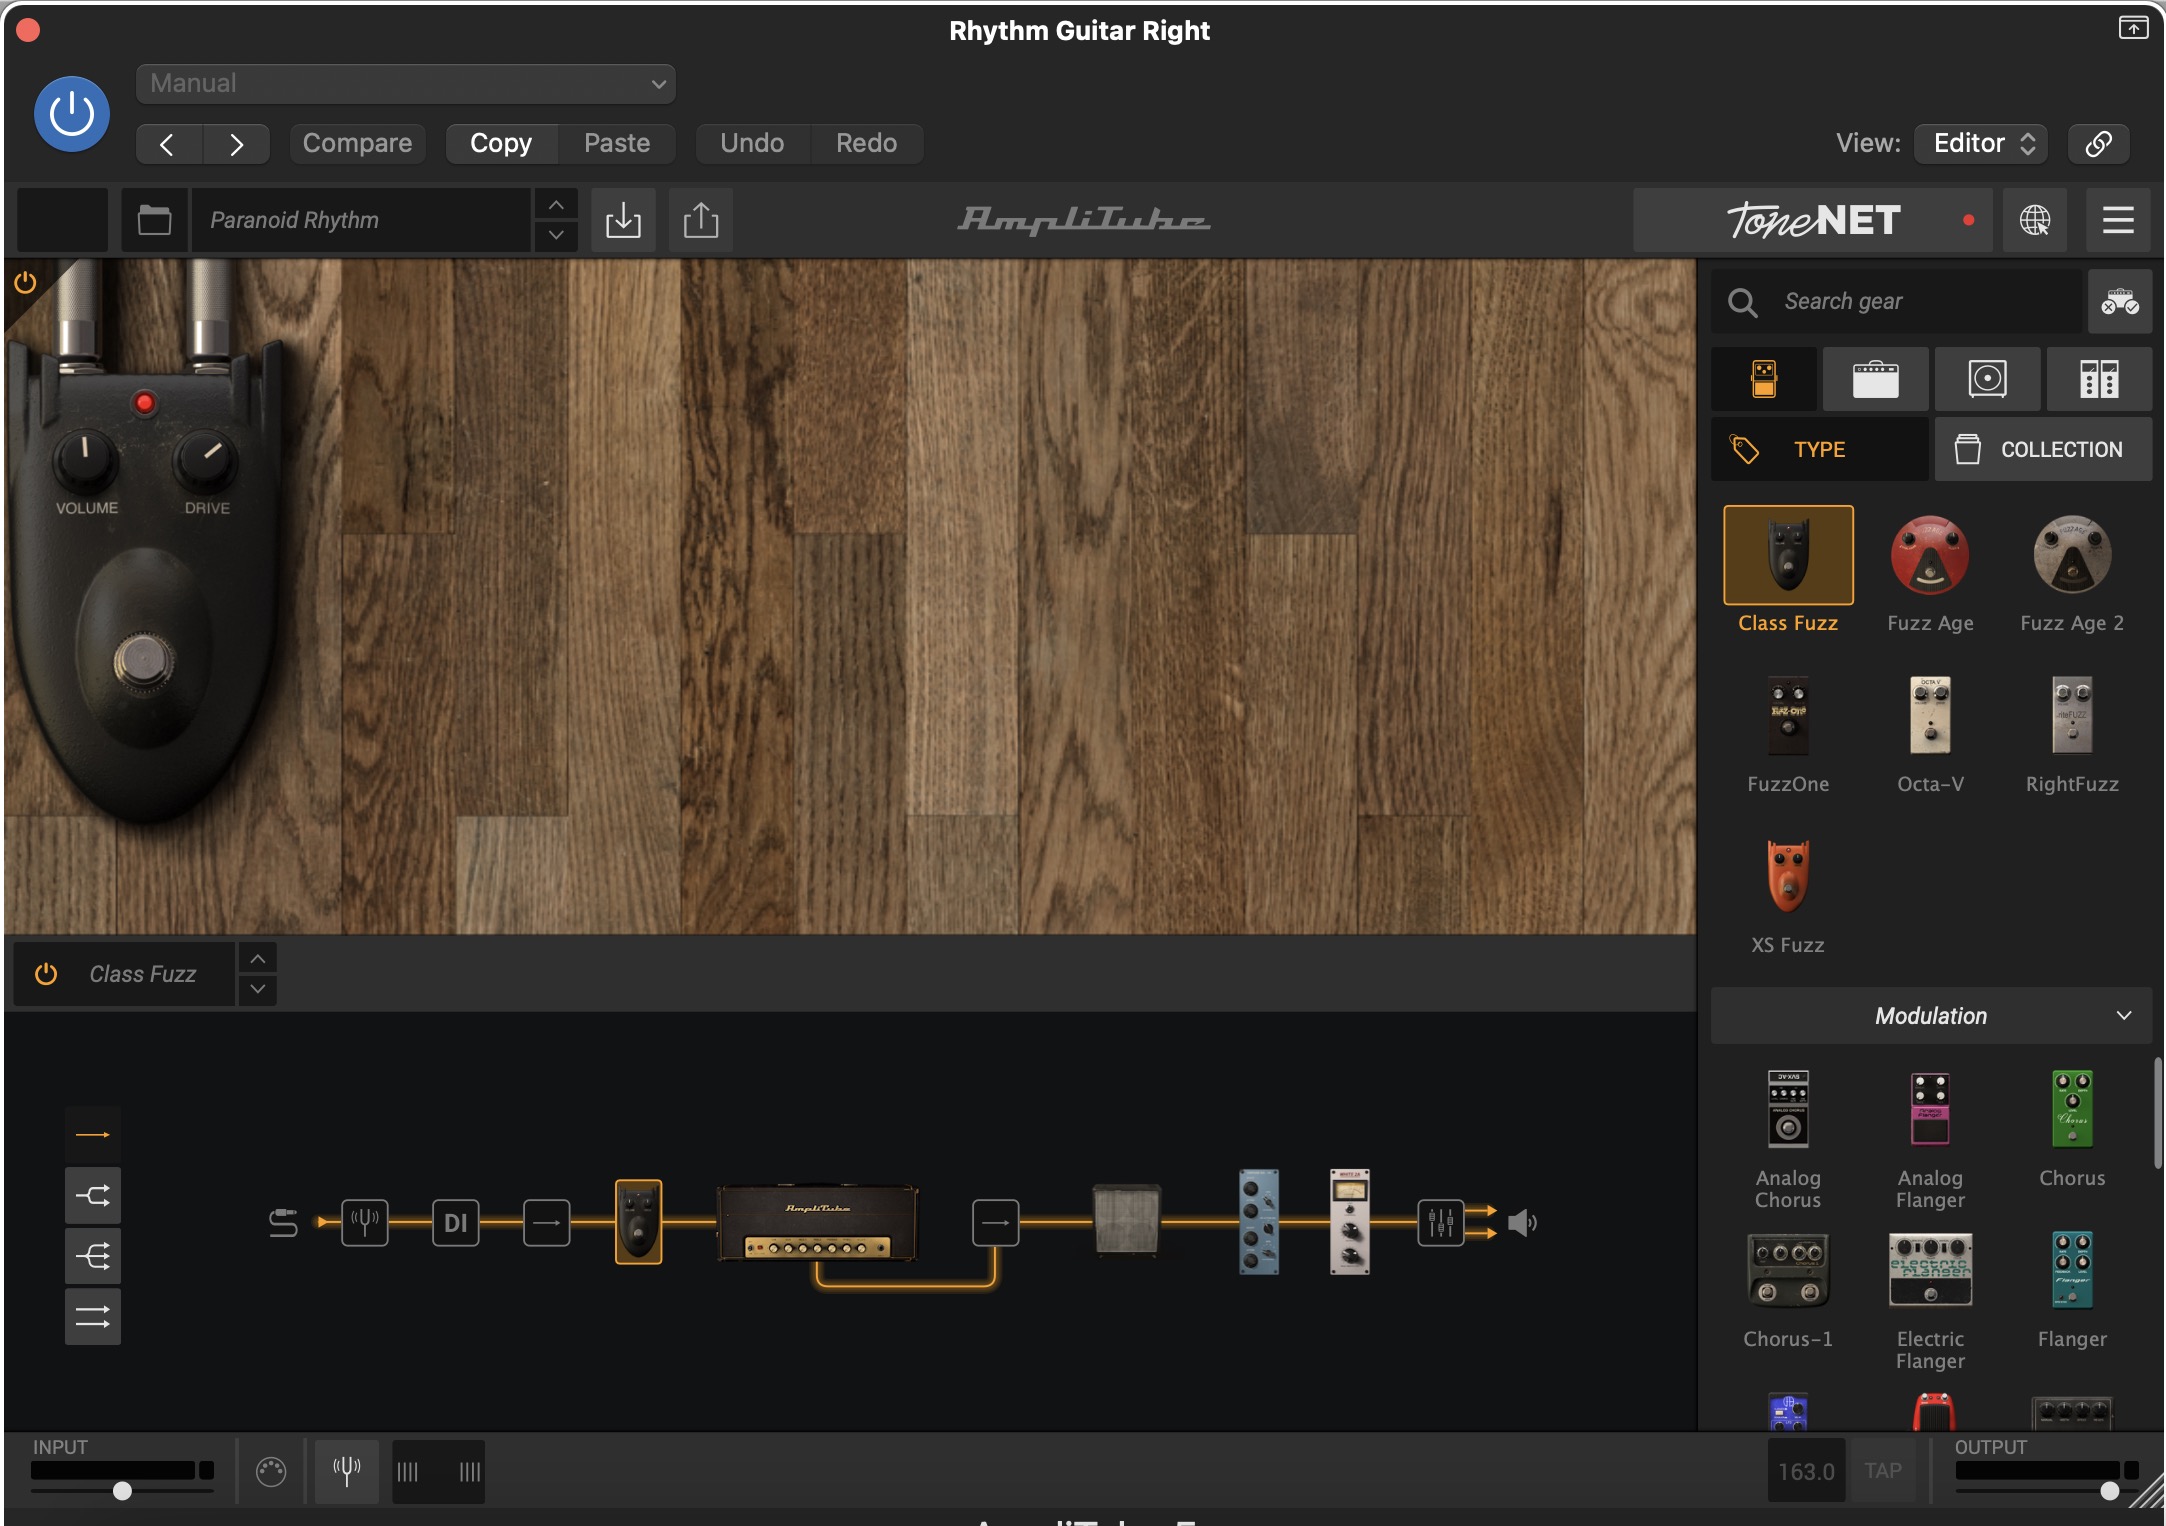Select the amplifier gear category
This screenshot has width=2166, height=1526.
[x=1876, y=379]
